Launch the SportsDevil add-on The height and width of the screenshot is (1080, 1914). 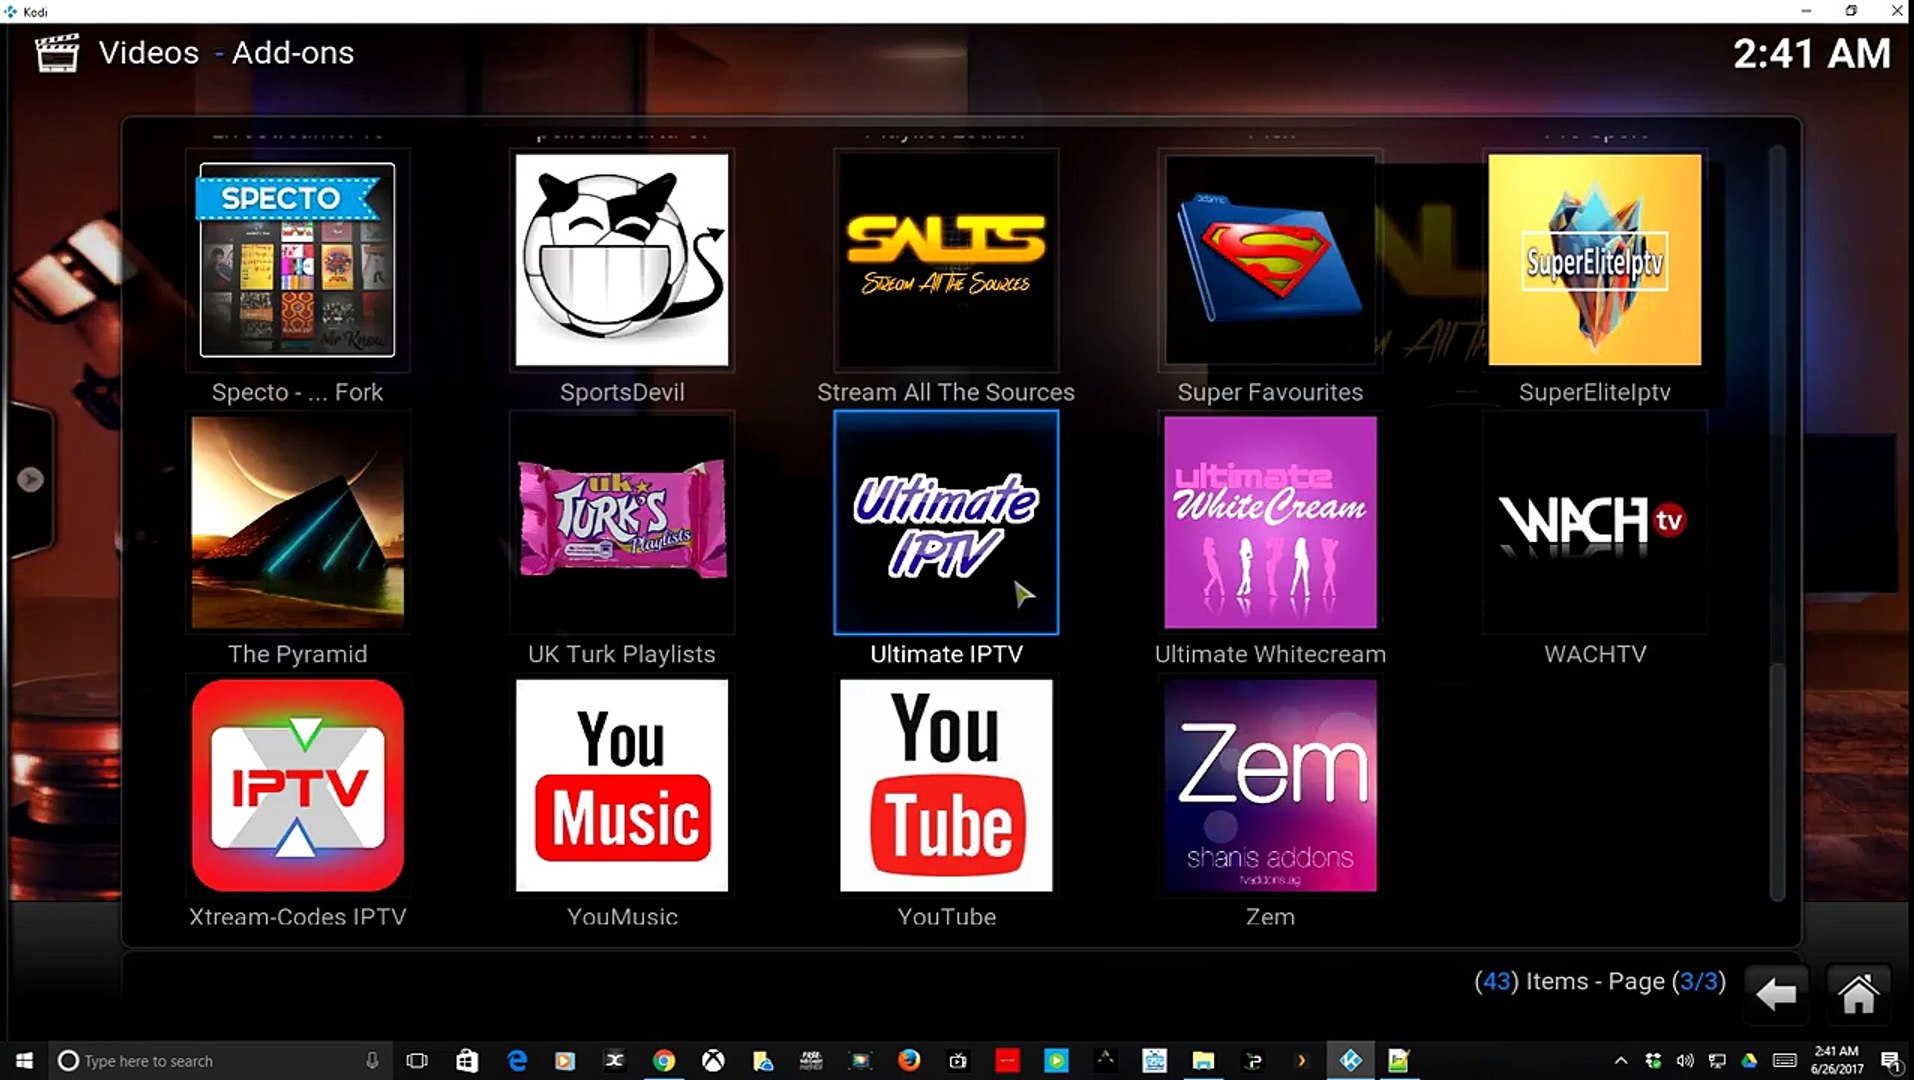click(621, 260)
